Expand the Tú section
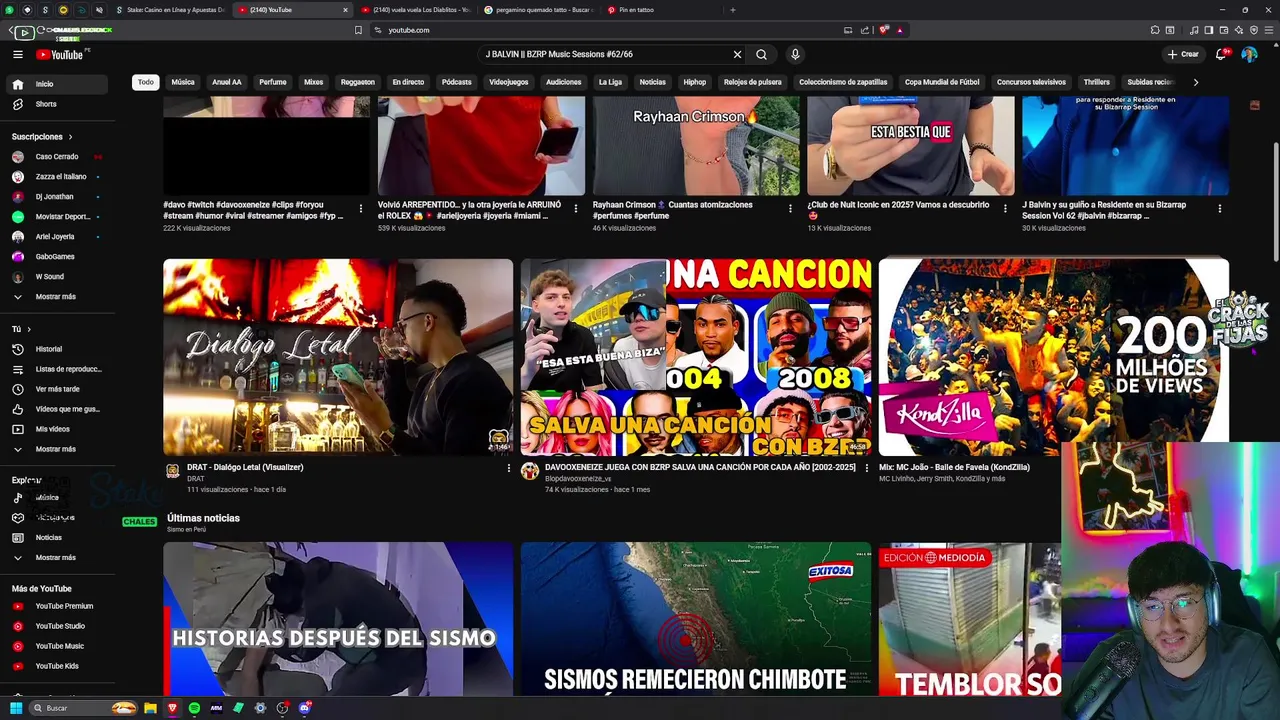This screenshot has height=720, width=1280. point(21,329)
